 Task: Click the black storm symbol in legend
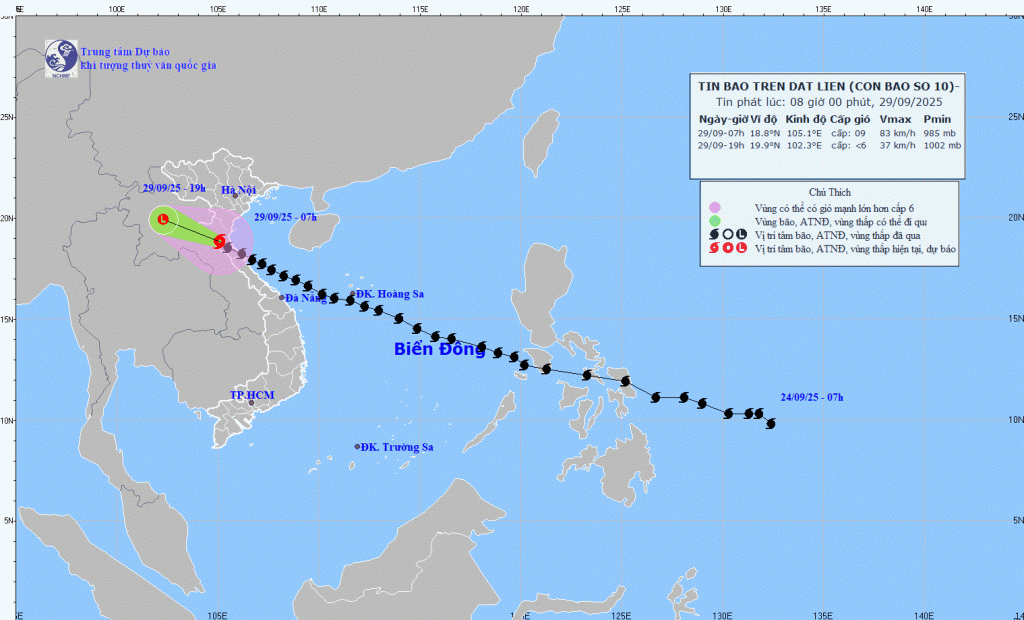click(x=715, y=234)
